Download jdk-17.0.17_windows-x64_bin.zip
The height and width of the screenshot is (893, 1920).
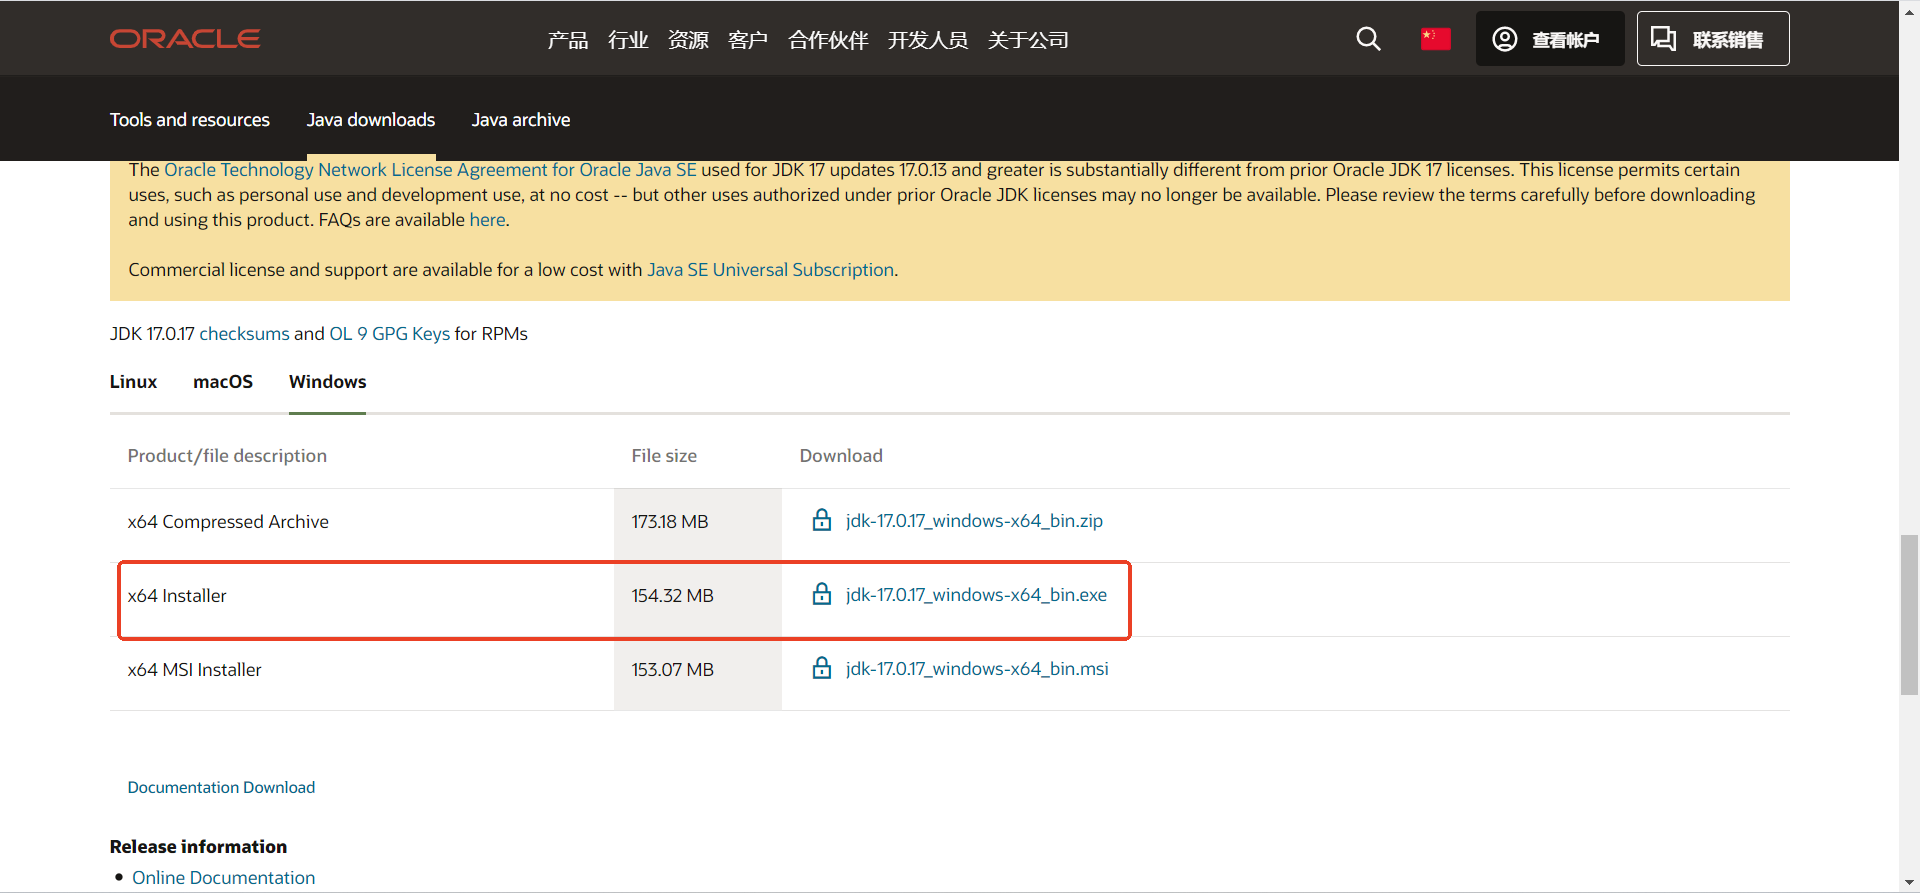click(974, 521)
